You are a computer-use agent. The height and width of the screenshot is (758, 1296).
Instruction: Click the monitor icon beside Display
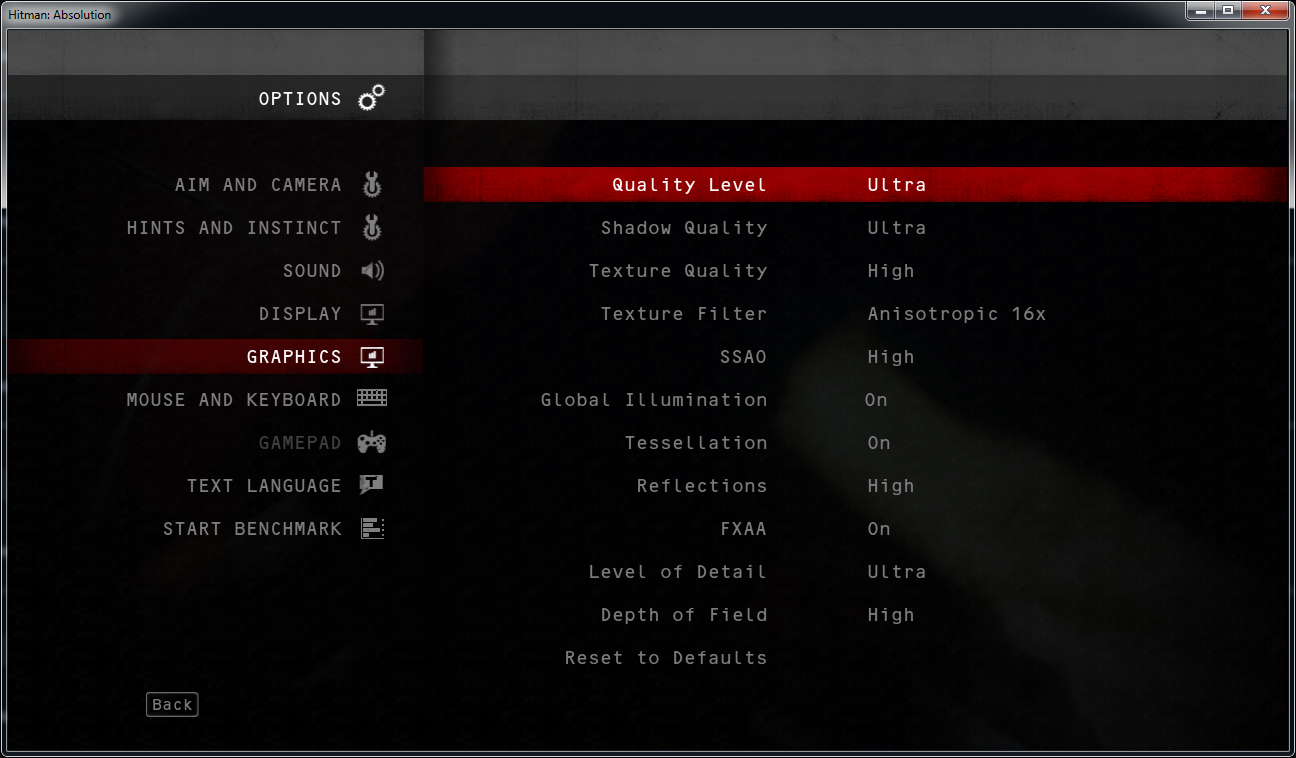[x=372, y=314]
